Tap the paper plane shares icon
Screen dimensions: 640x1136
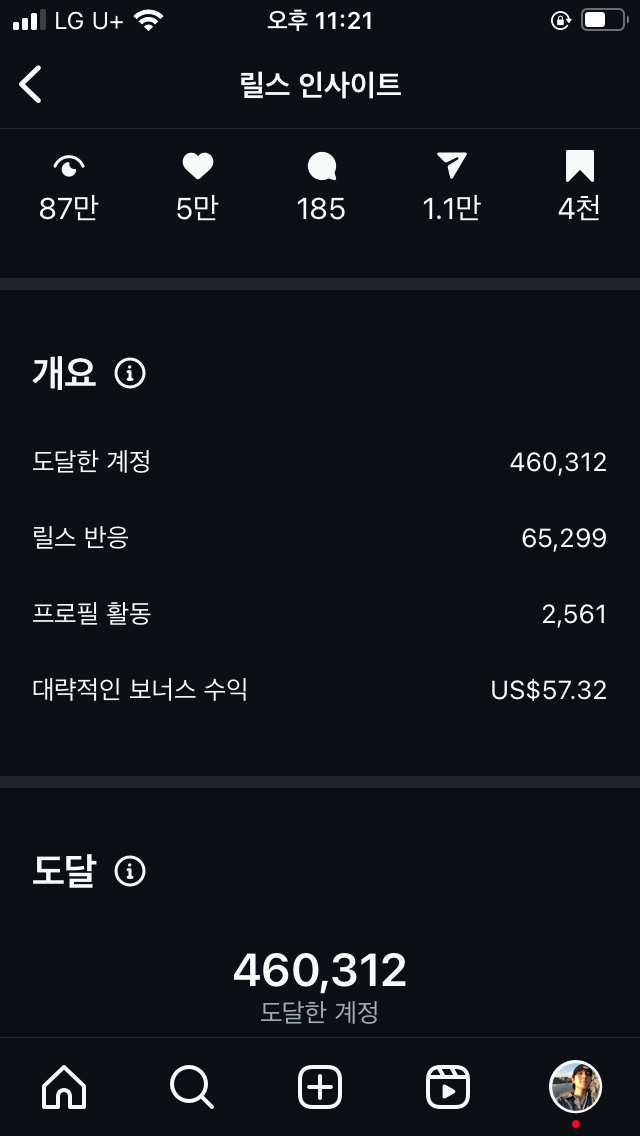click(452, 166)
